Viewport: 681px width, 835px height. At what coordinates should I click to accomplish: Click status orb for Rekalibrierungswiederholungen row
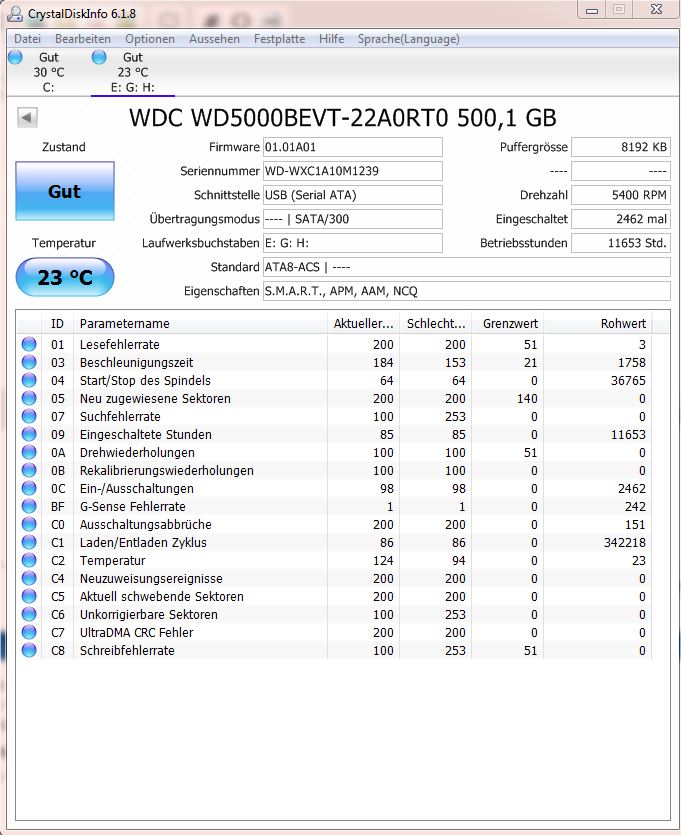pos(29,470)
